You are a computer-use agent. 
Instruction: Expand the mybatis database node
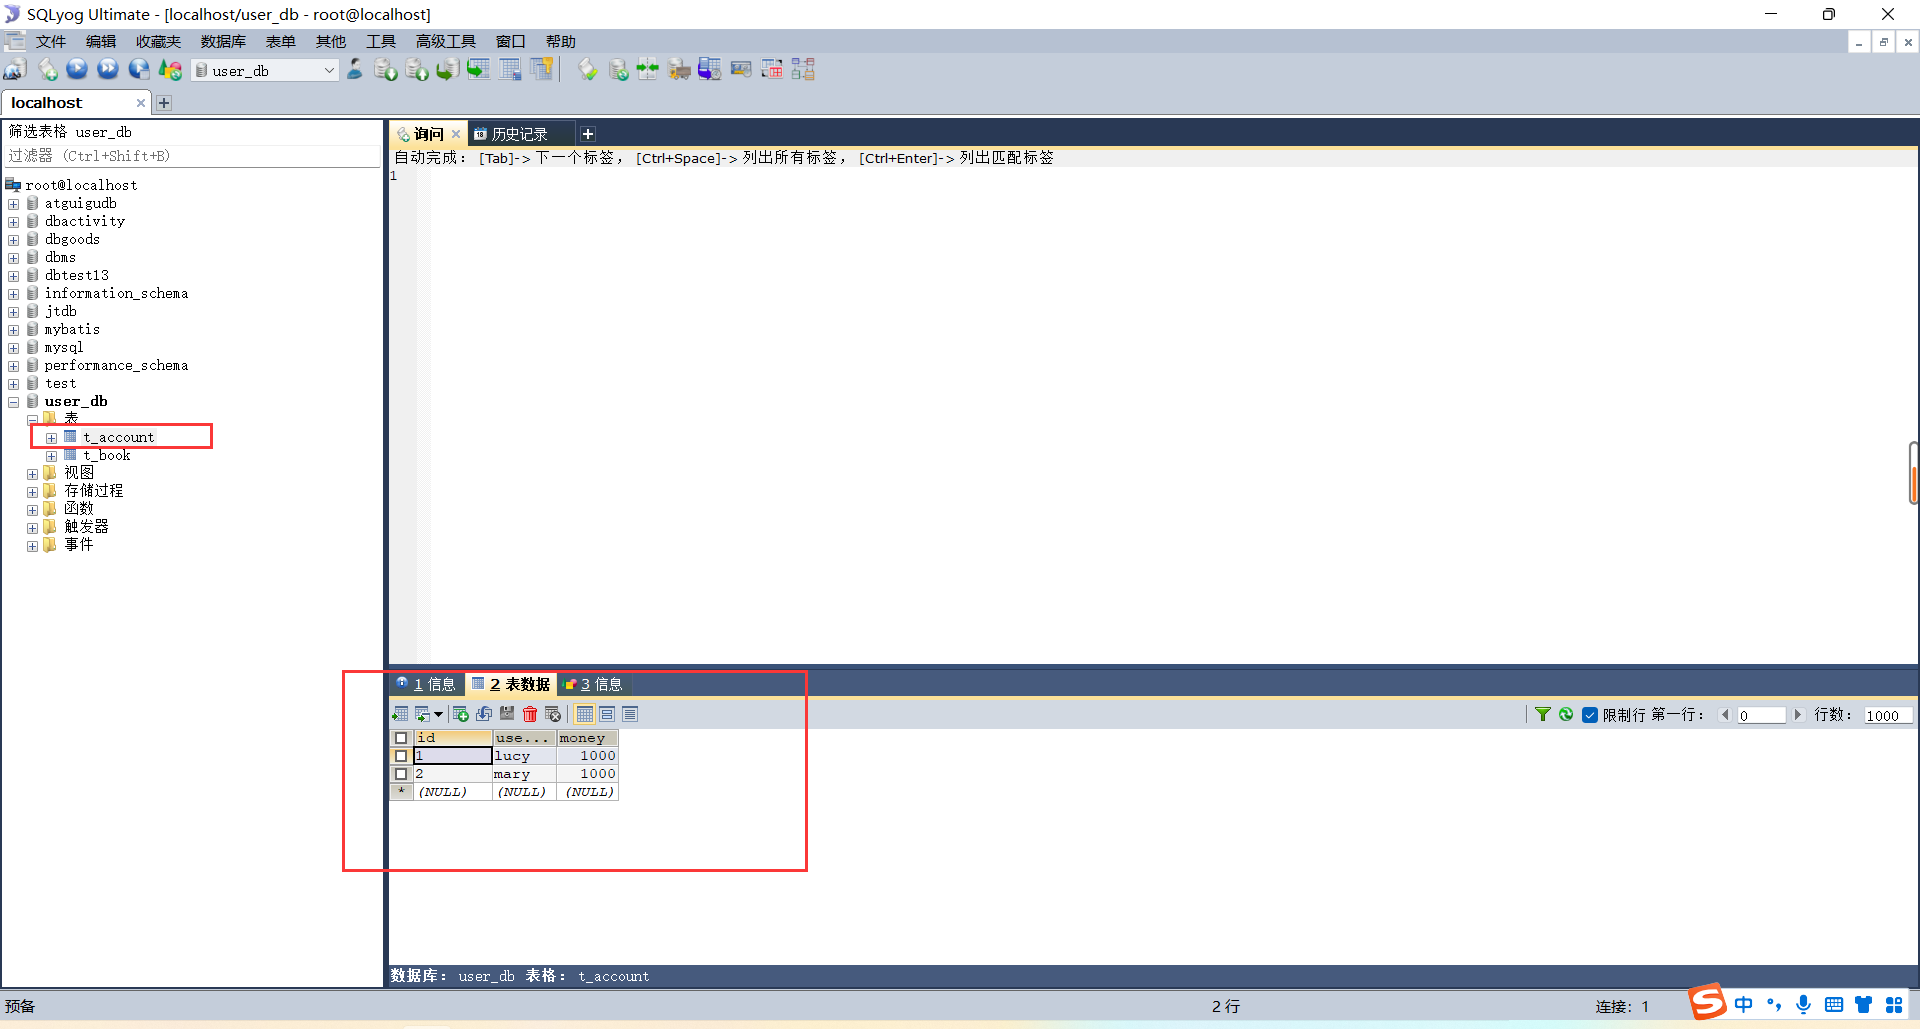tap(14, 330)
